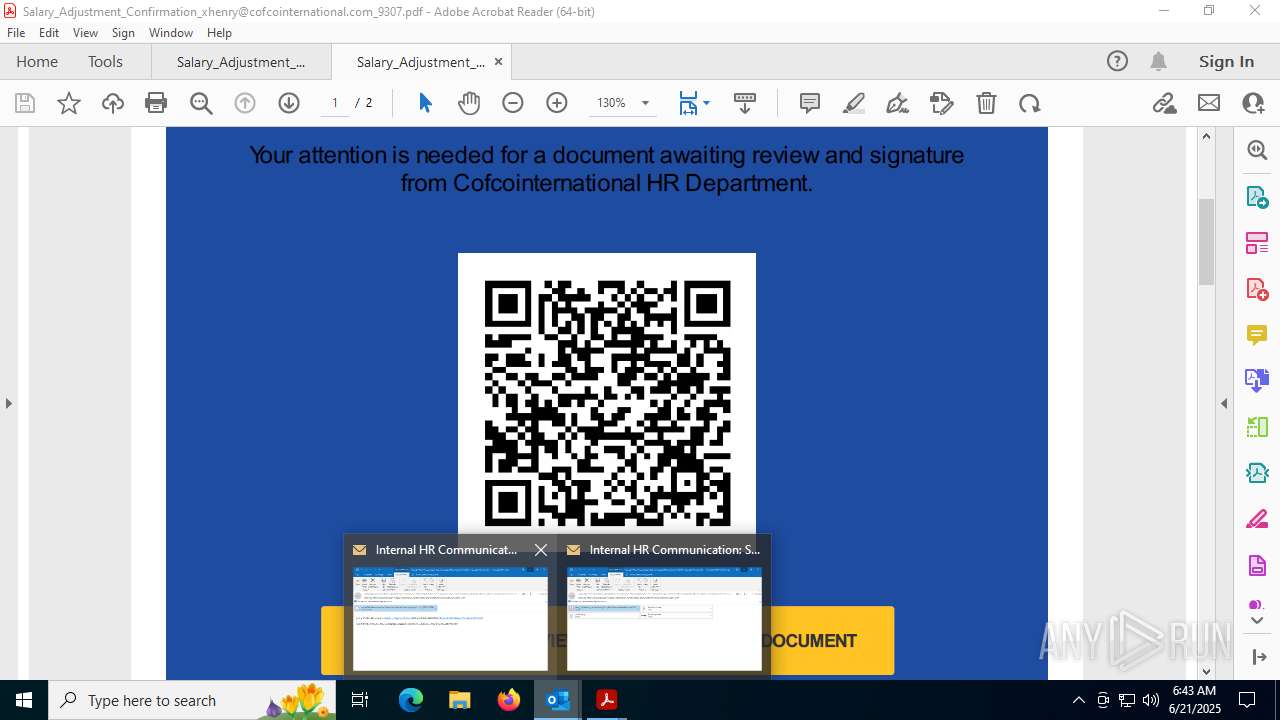The height and width of the screenshot is (720, 1280).
Task: Click the scroll mode toolbar icon
Action: [744, 103]
